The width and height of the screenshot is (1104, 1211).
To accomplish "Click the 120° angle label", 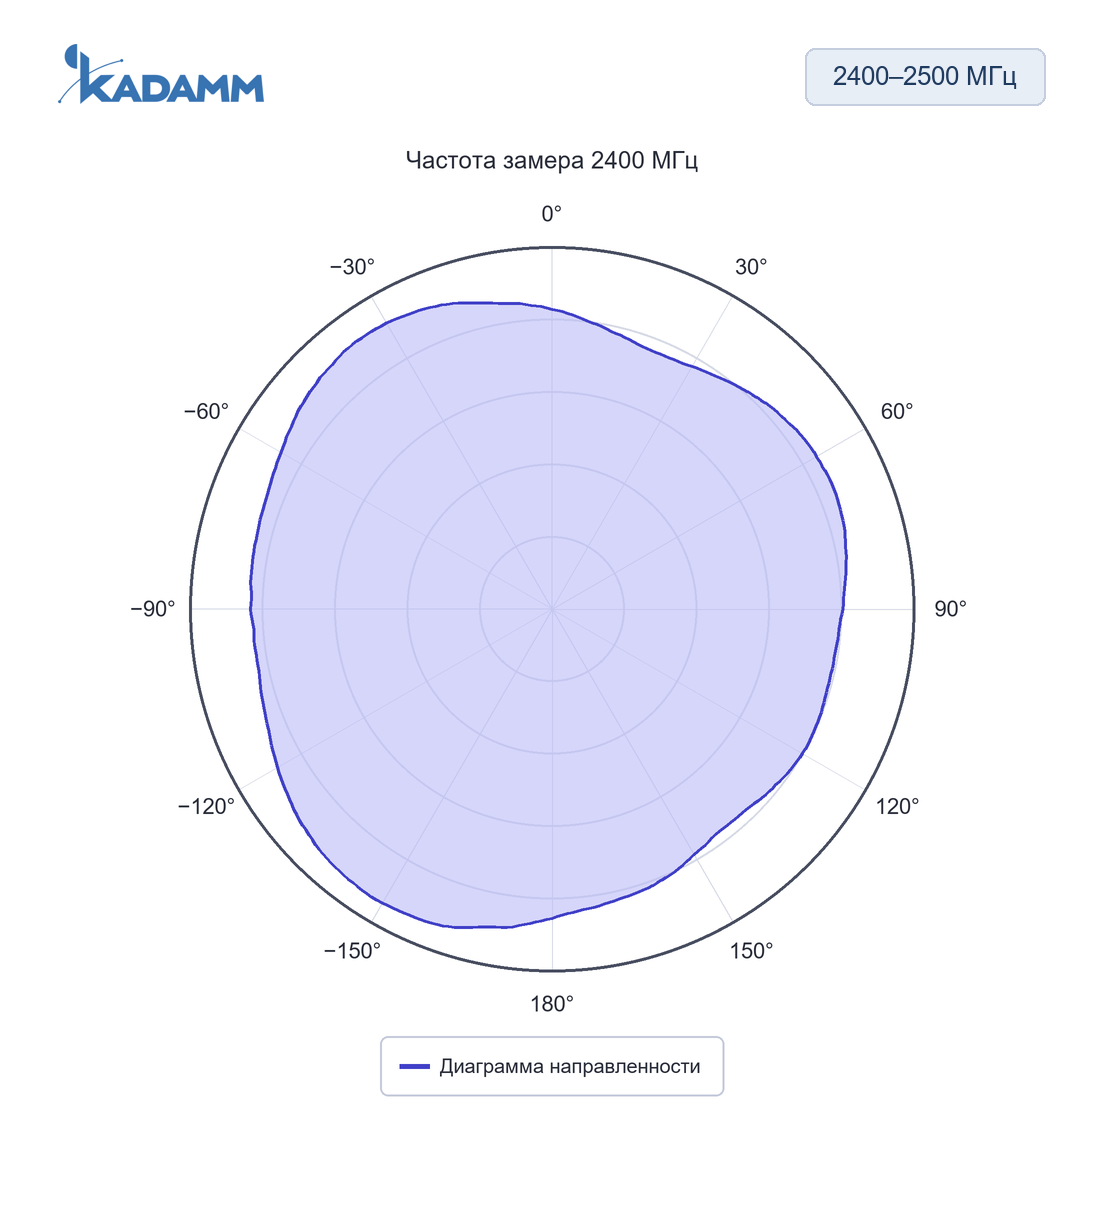I will pyautogui.click(x=897, y=807).
